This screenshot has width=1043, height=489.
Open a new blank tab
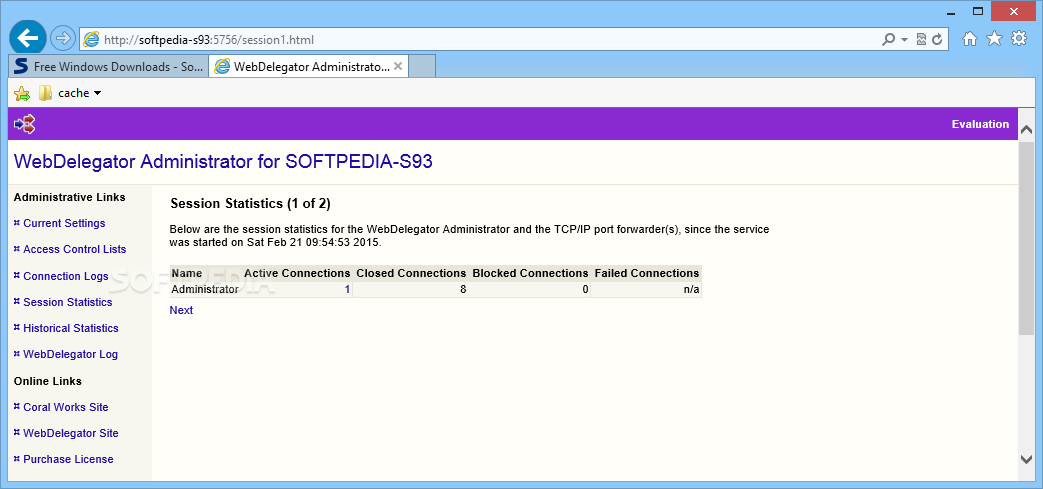tap(422, 67)
